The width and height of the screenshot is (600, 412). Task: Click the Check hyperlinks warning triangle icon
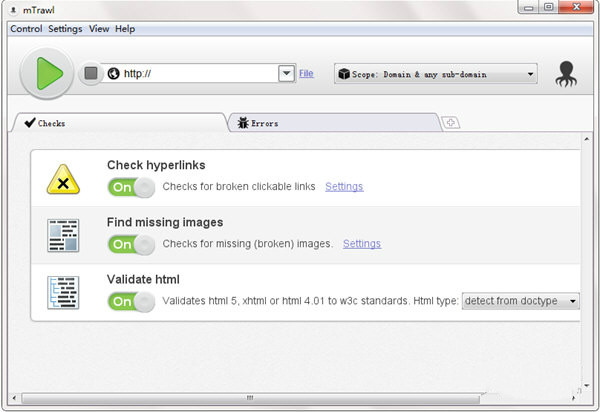(63, 179)
